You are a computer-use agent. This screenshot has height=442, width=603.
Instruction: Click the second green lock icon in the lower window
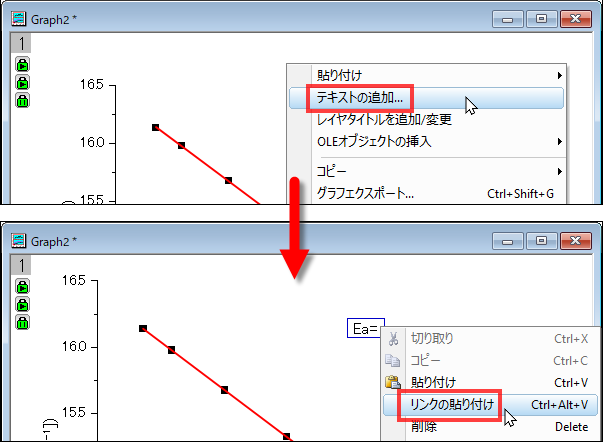(22, 305)
